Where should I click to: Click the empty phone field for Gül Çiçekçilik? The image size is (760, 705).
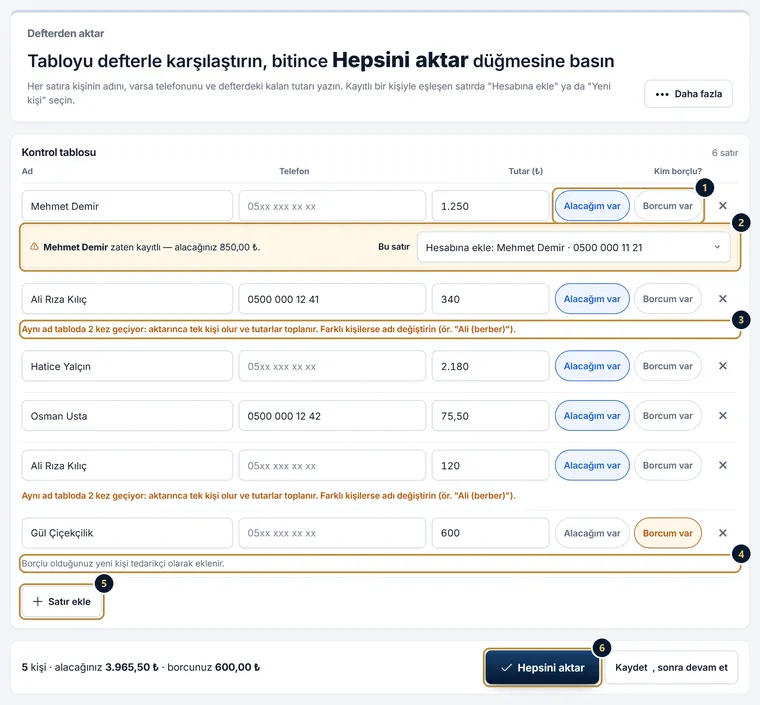332,533
